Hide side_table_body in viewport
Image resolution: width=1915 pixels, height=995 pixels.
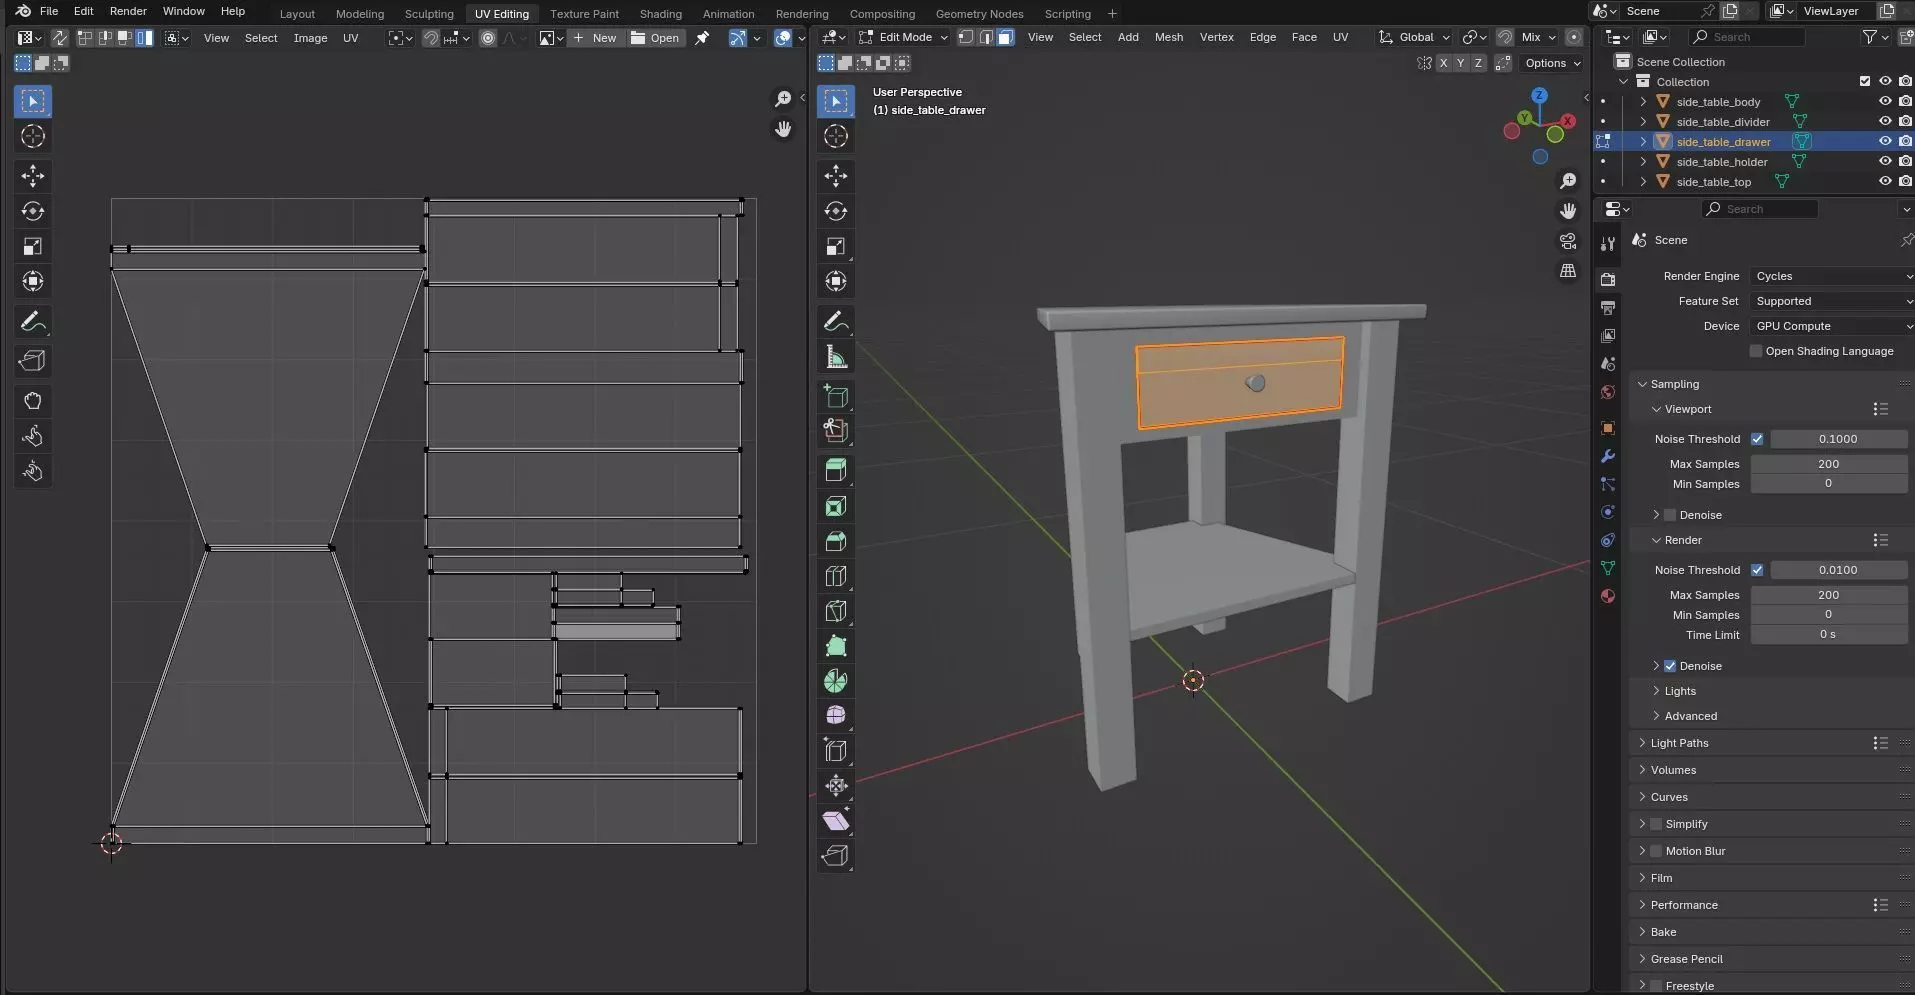(x=1885, y=101)
